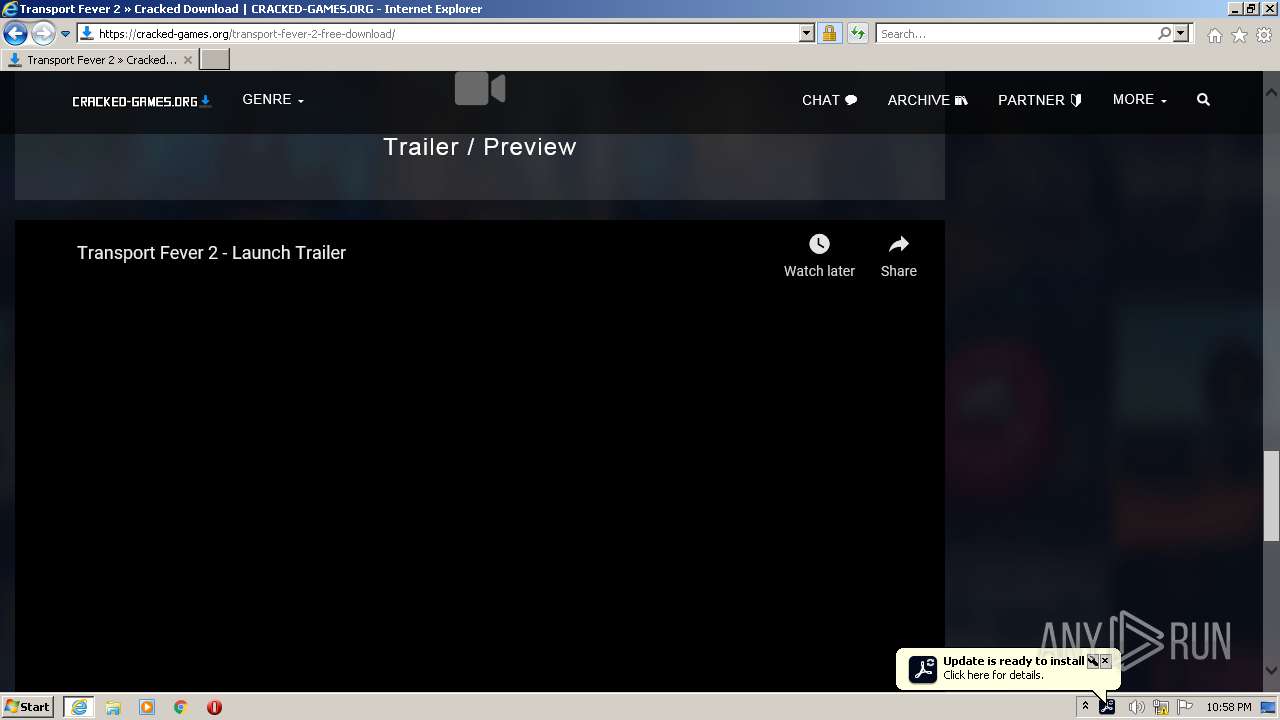Click the IE Forward navigation button
Screen dimensions: 1280x720
coord(43,33)
